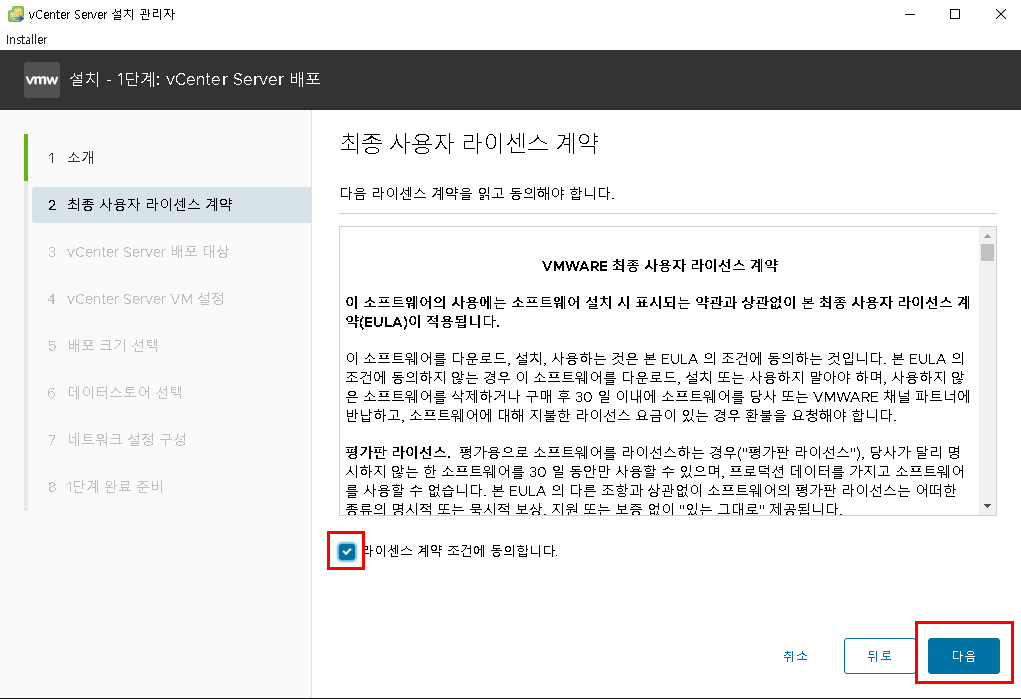Close the vCenter Server installer window
Viewport: 1021px width, 699px height.
(1001, 14)
